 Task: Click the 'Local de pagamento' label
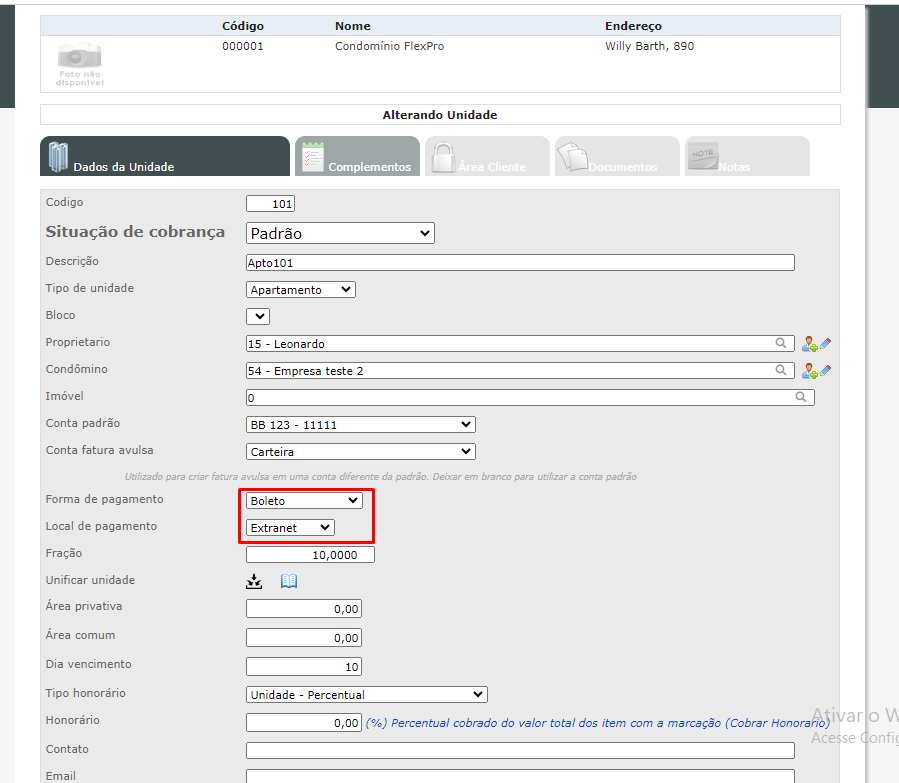coord(101,526)
